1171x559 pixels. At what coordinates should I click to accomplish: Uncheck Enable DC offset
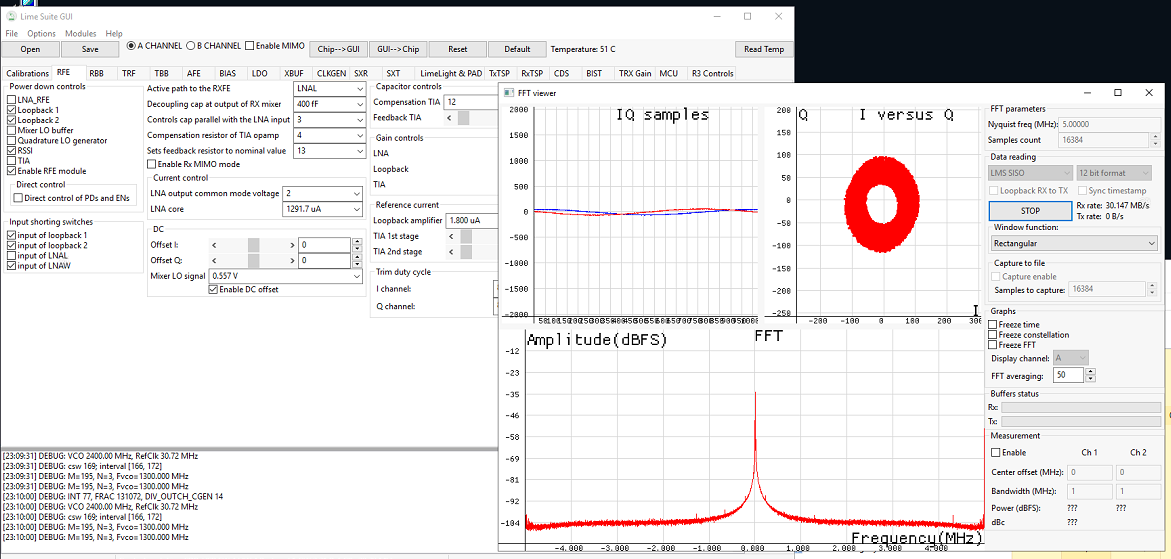click(x=214, y=290)
